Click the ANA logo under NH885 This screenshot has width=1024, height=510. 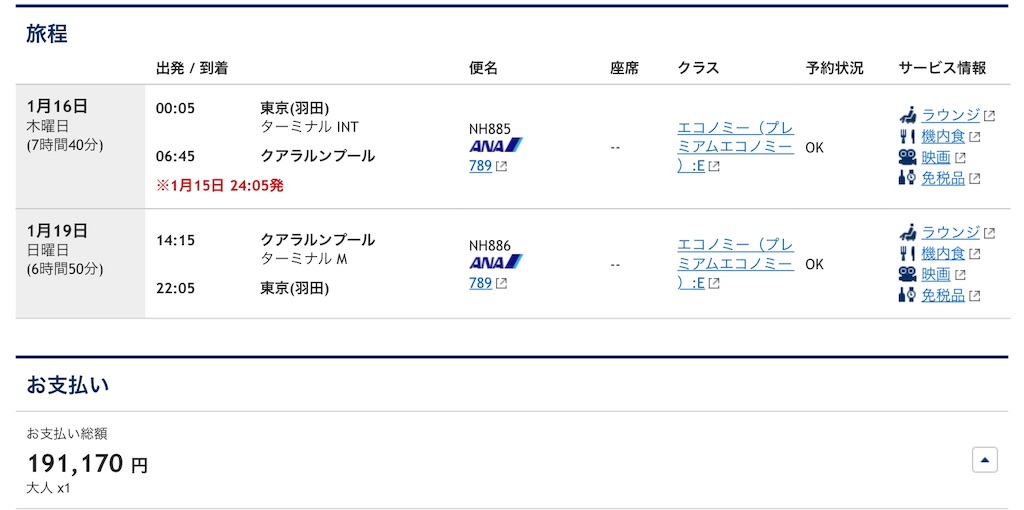[496, 146]
